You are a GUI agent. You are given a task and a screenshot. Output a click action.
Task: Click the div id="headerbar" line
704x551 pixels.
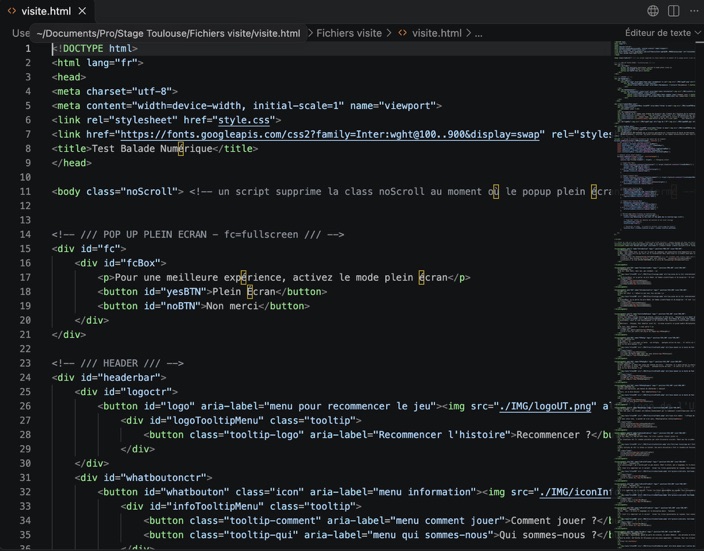pos(109,378)
